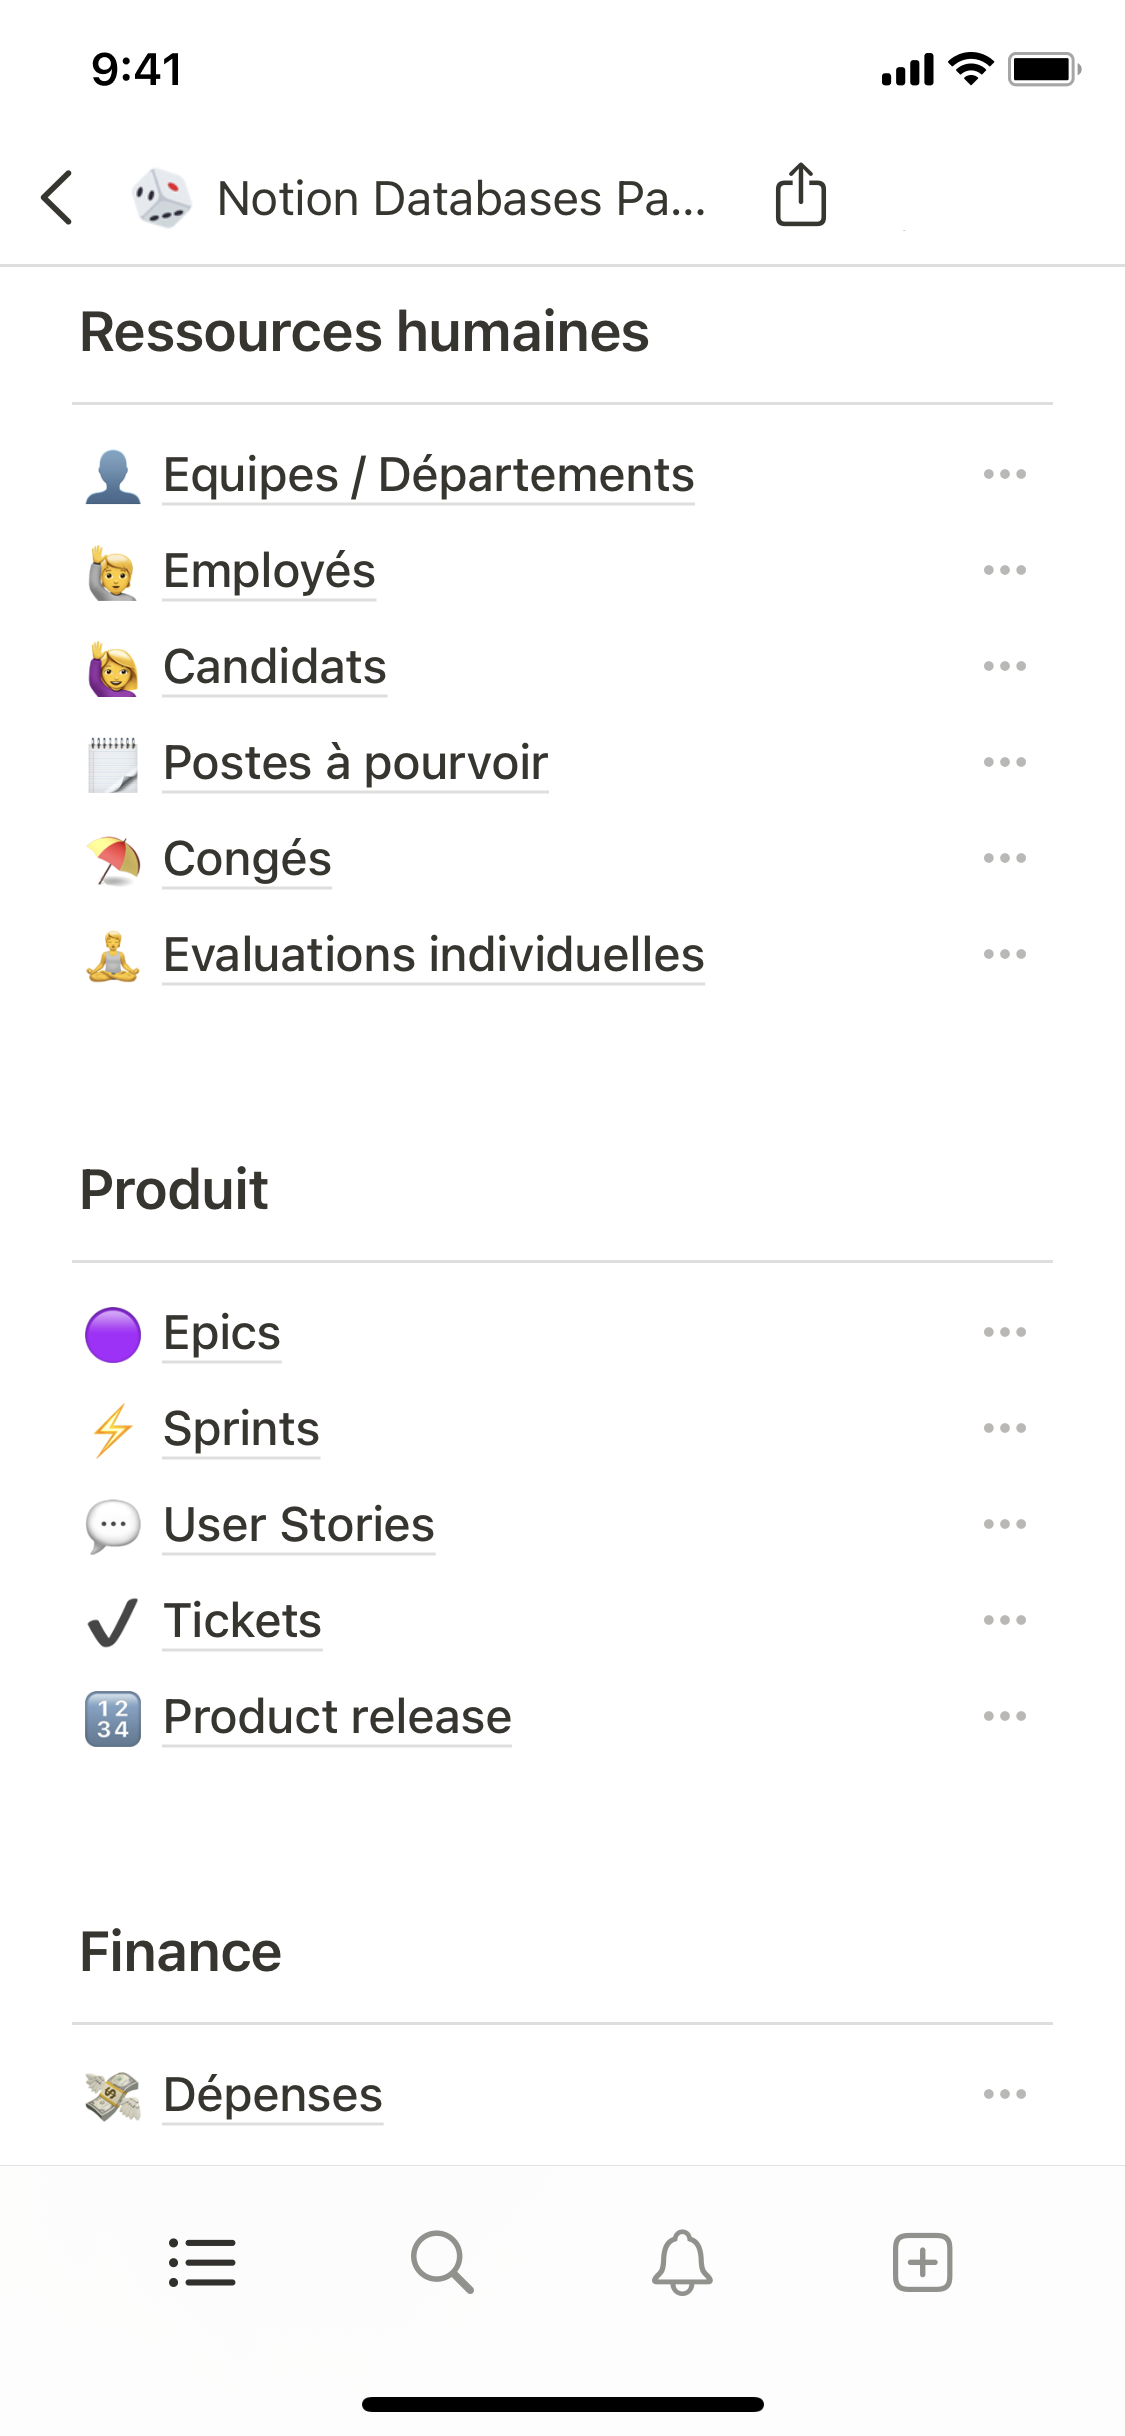Open notifications bell icon
This screenshot has height=2436, width=1125.
[682, 2262]
